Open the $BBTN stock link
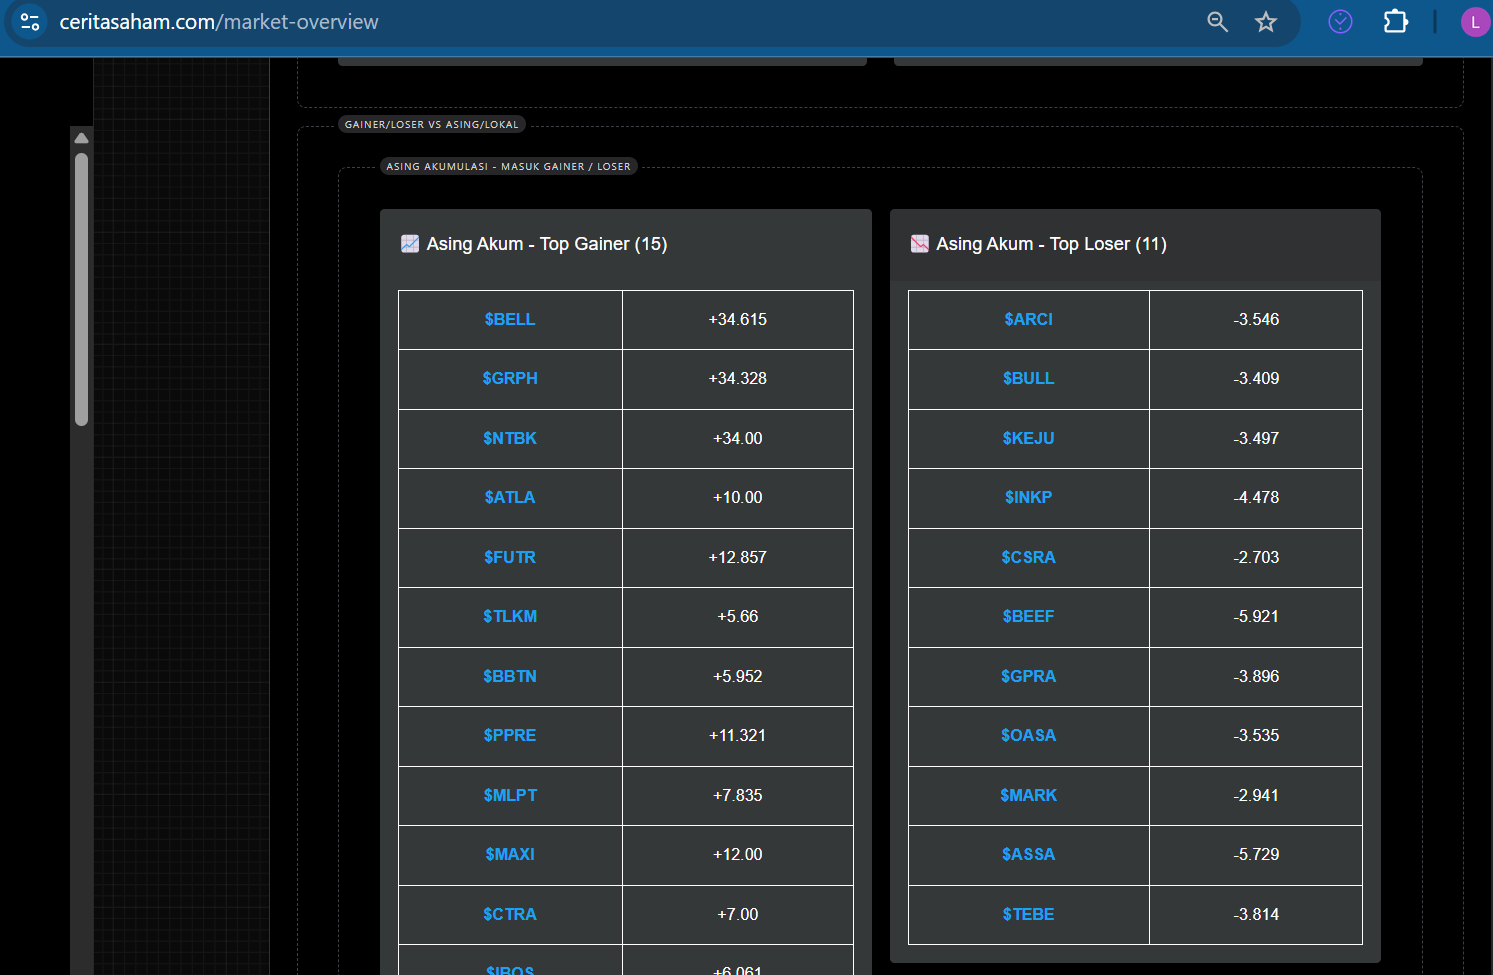Viewport: 1493px width, 975px height. click(510, 677)
